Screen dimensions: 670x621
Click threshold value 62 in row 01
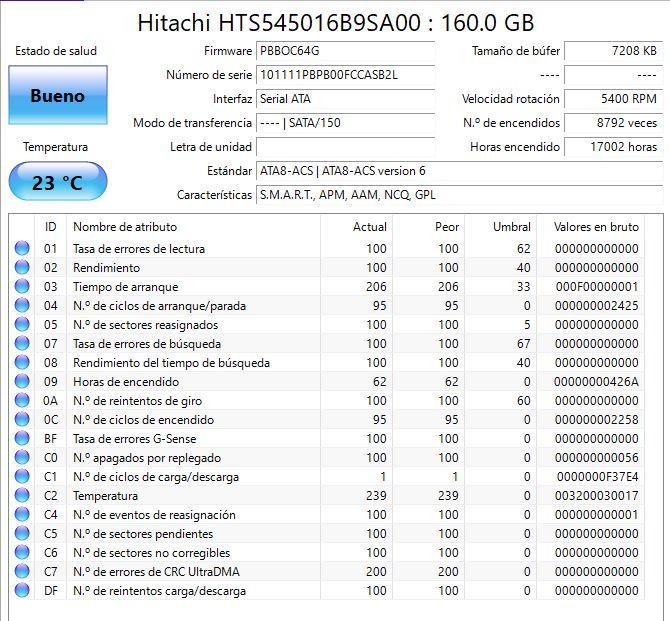click(x=523, y=249)
